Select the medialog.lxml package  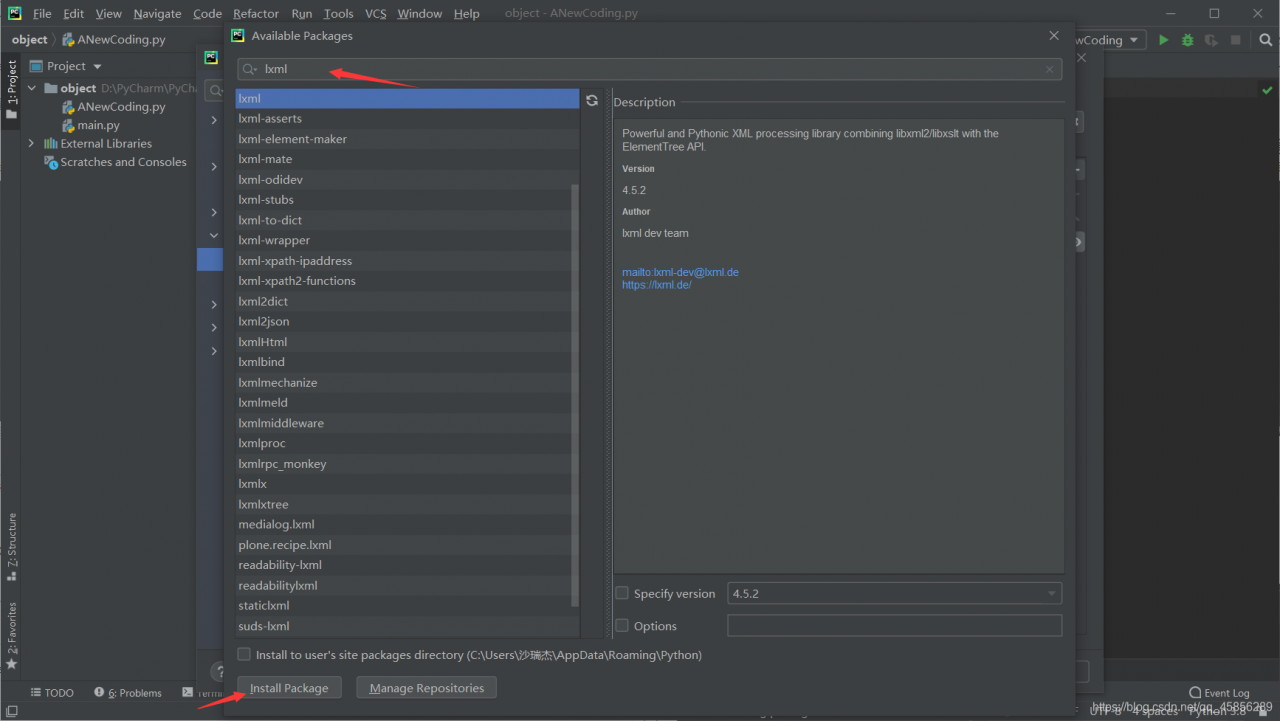(403, 524)
